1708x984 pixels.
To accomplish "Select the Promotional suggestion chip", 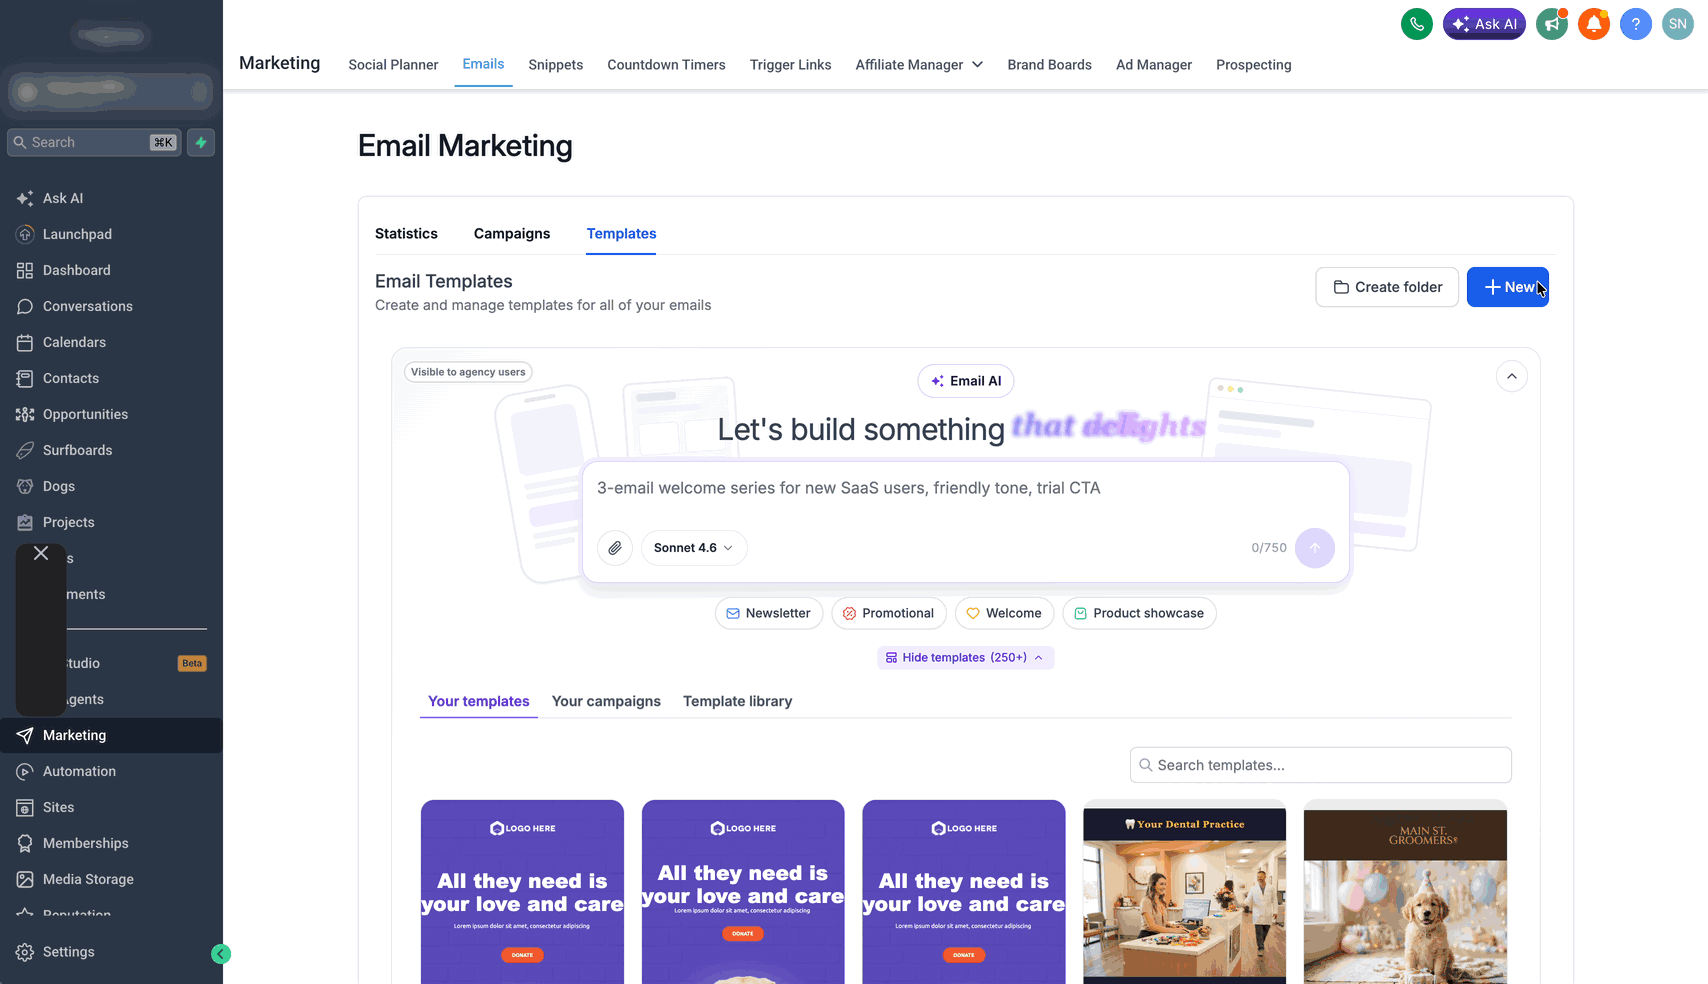I will click(x=888, y=613).
